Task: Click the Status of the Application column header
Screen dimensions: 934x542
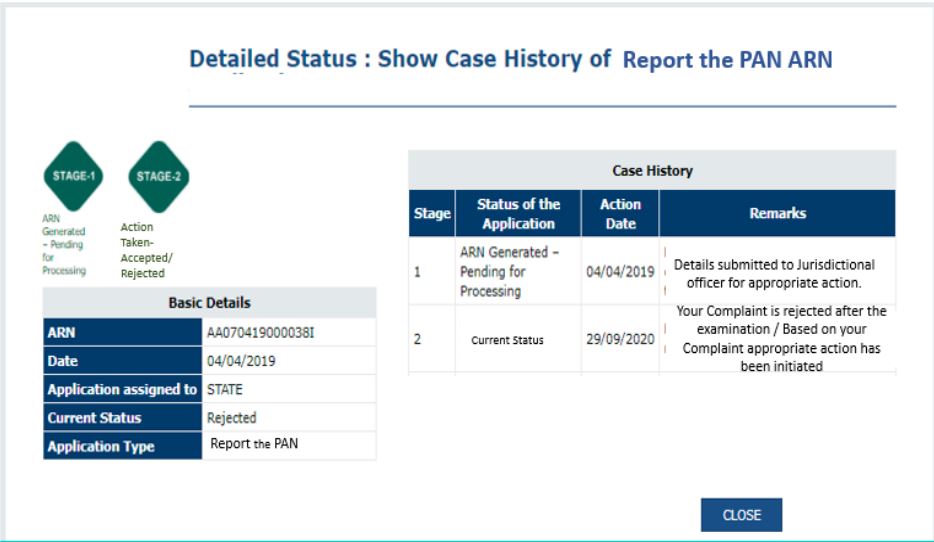Action: pos(518,214)
